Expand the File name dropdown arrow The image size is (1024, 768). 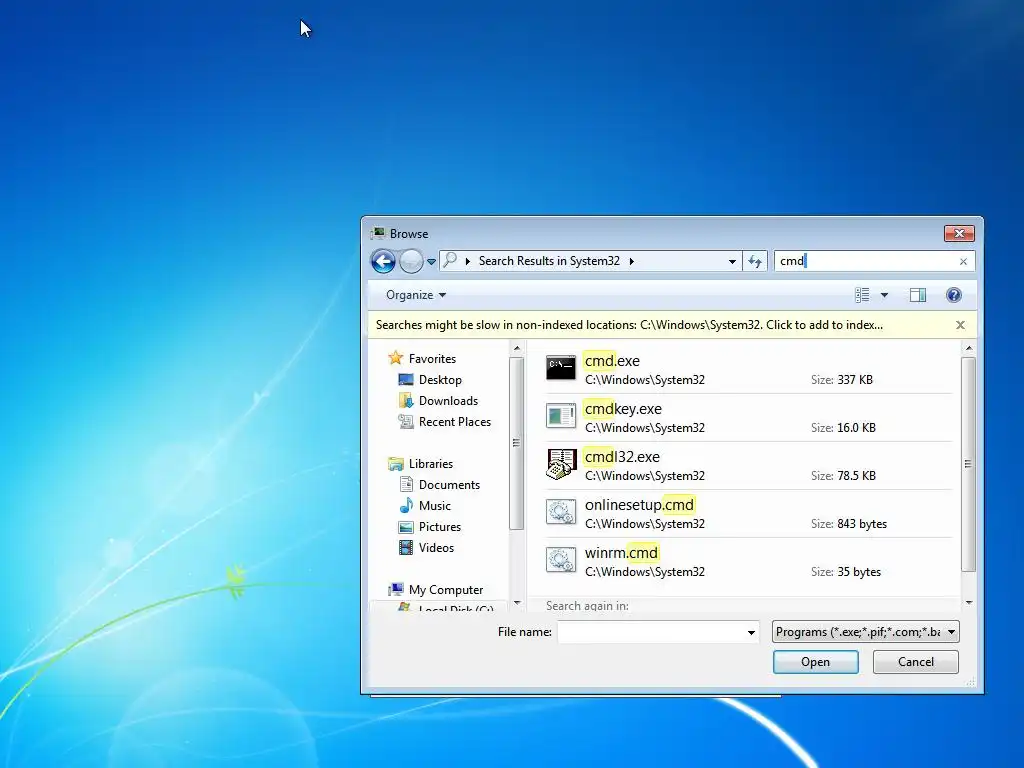(751, 632)
